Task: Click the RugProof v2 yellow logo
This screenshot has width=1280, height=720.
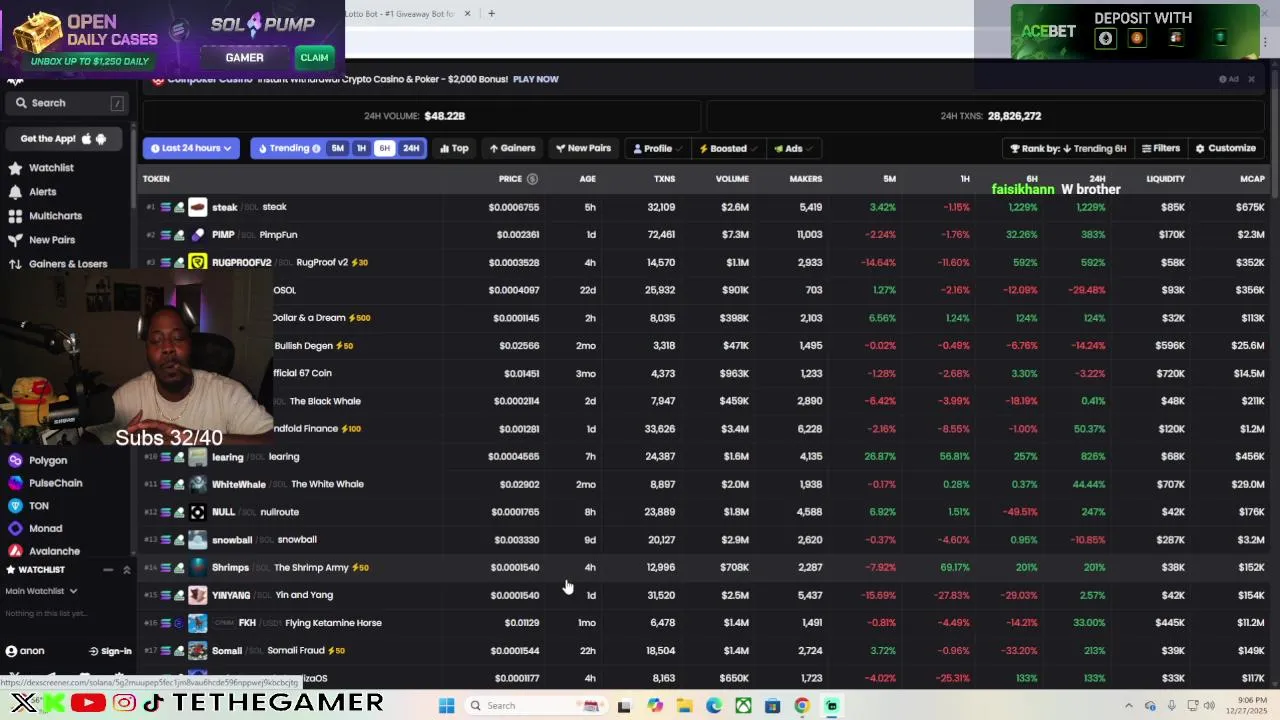Action: pos(197,262)
